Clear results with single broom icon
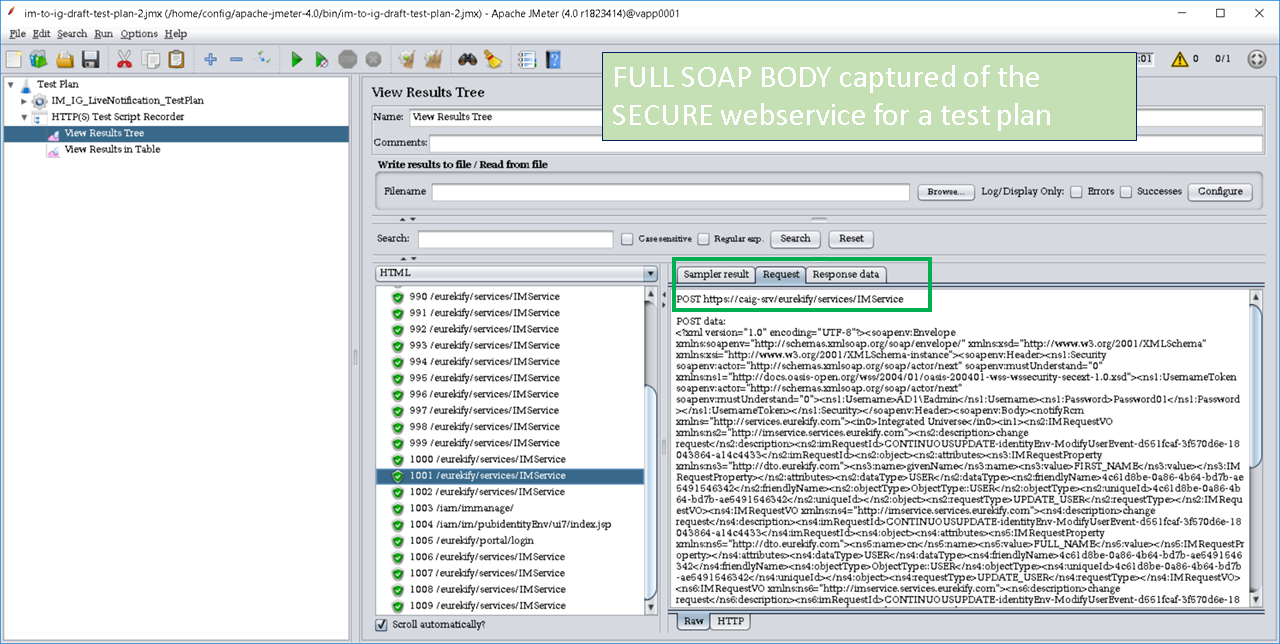The height and width of the screenshot is (644, 1280). point(407,60)
